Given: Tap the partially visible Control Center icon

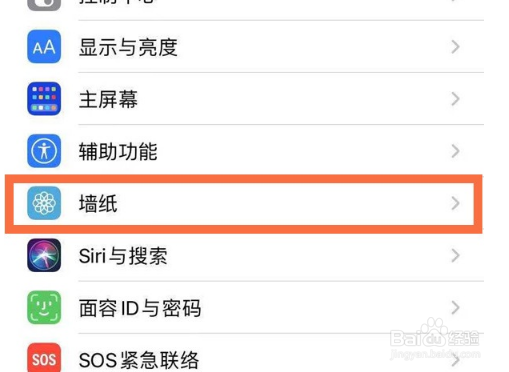Looking at the screenshot, I should [x=44, y=5].
